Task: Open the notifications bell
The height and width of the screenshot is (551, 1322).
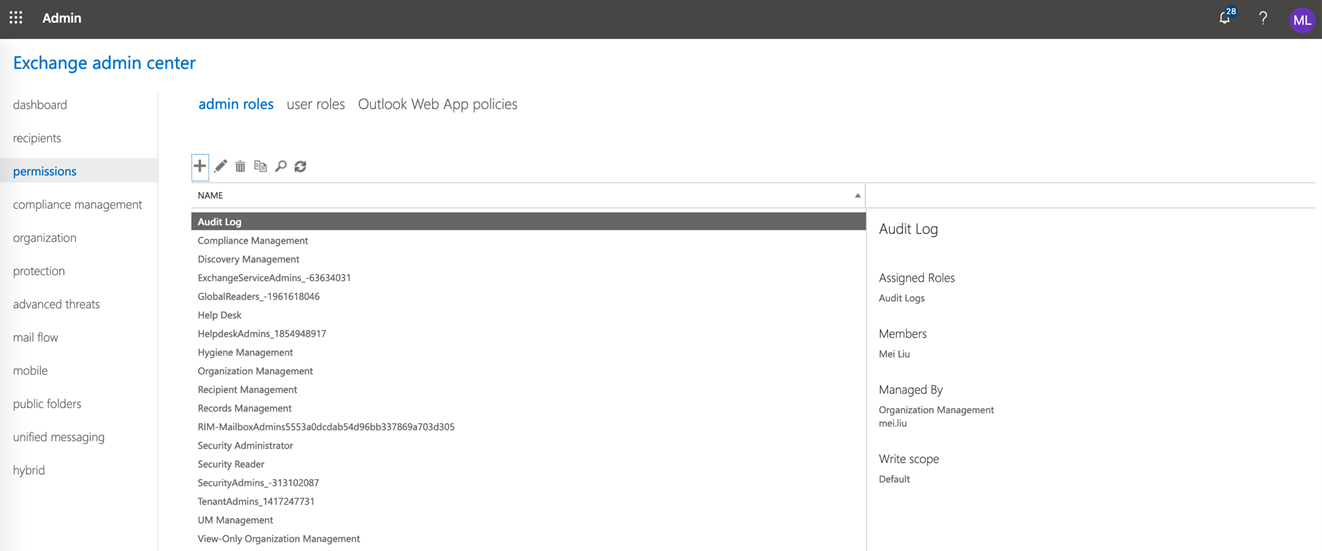Action: (x=1225, y=18)
